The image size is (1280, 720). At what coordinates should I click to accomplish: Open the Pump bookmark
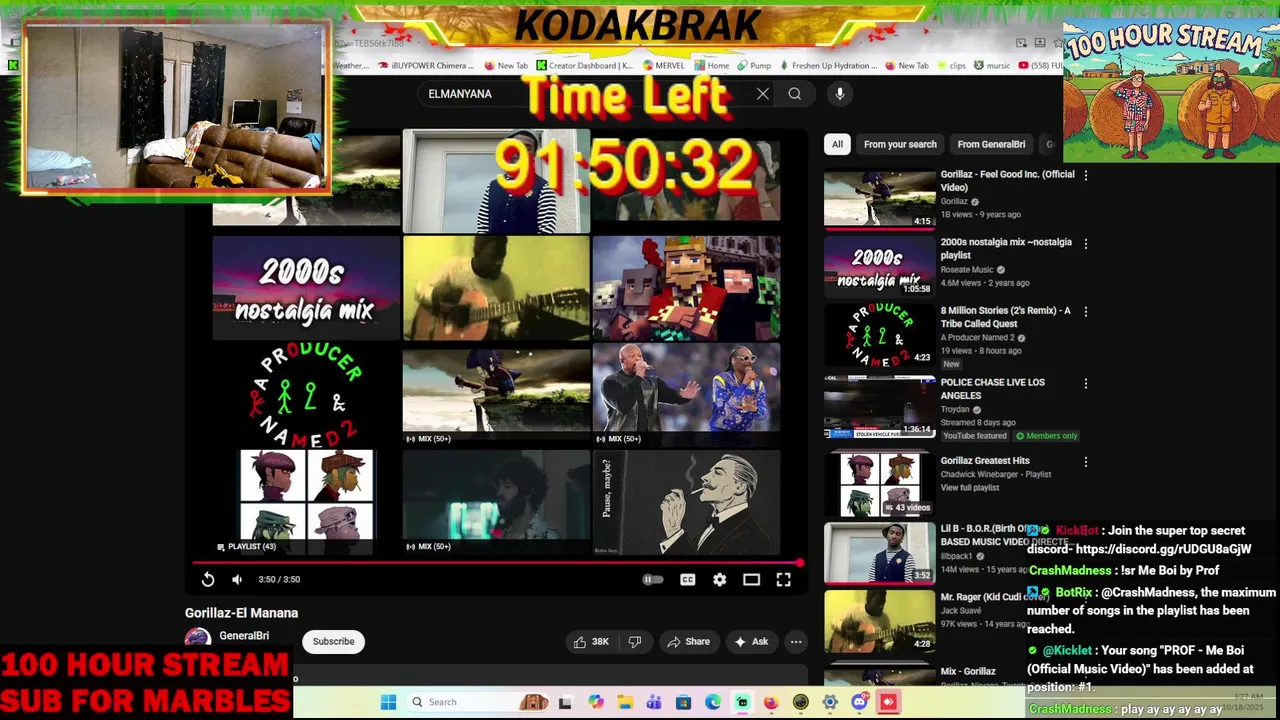(754, 66)
